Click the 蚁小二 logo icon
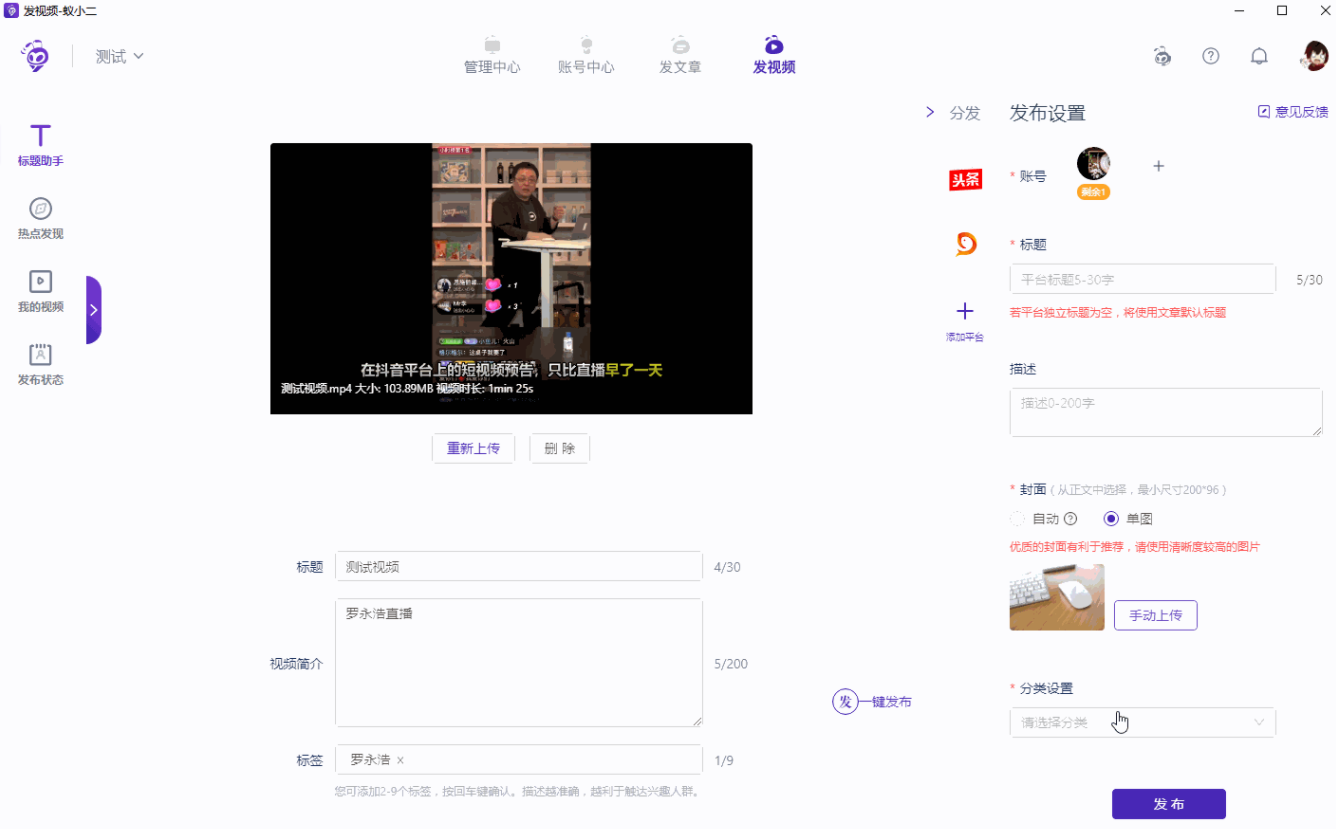 [37, 56]
